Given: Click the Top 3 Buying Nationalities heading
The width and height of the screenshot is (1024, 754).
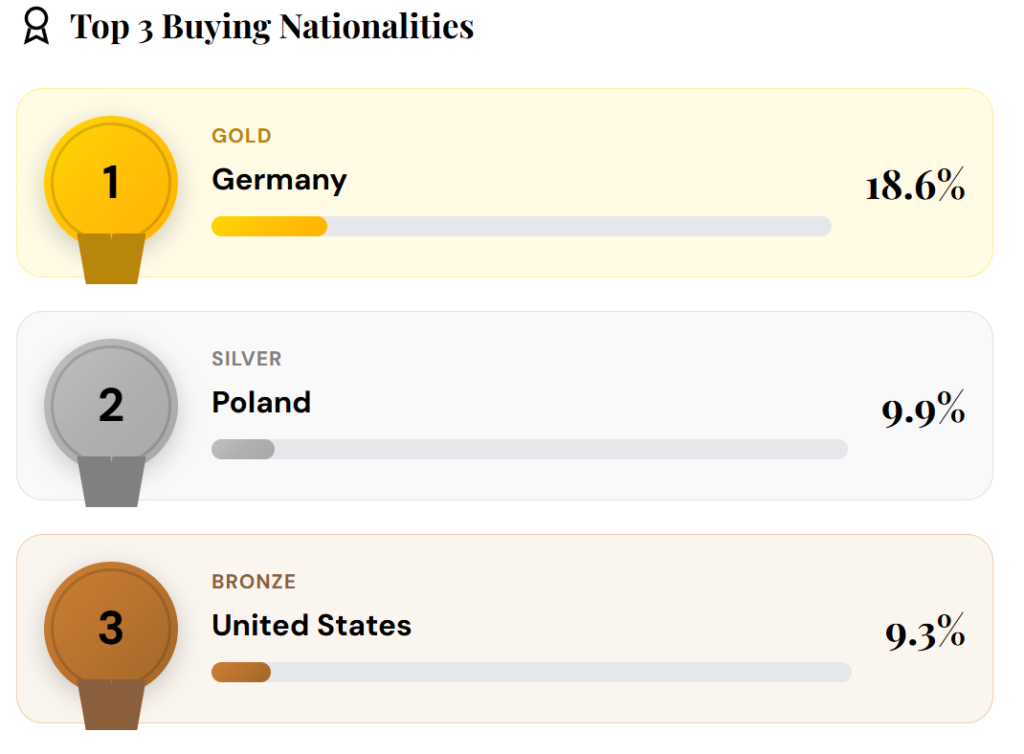Looking at the screenshot, I should coord(272,27).
